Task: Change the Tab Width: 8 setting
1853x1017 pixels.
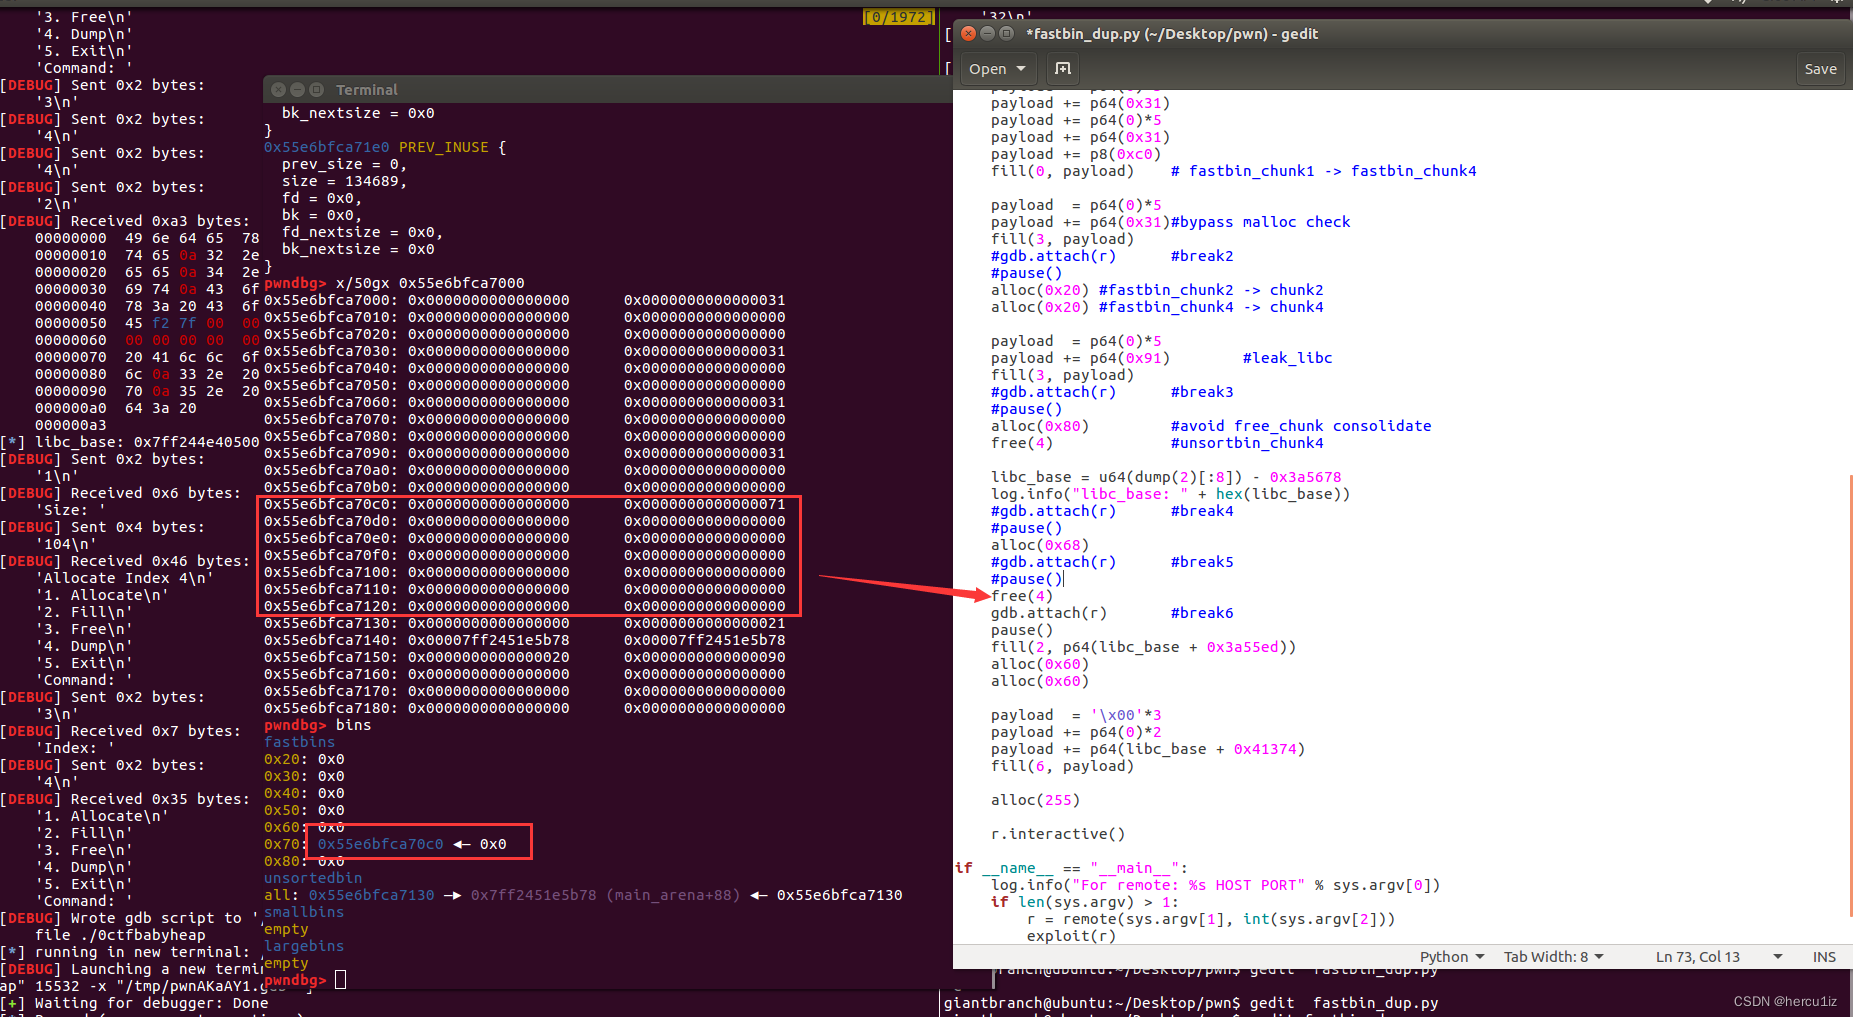Action: (x=1553, y=956)
